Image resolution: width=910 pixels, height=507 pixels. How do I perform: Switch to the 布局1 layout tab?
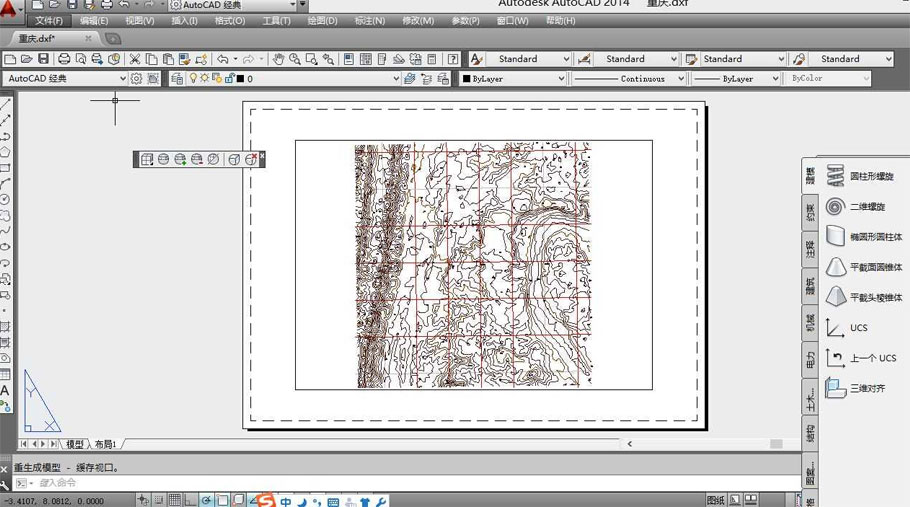pyautogui.click(x=106, y=444)
